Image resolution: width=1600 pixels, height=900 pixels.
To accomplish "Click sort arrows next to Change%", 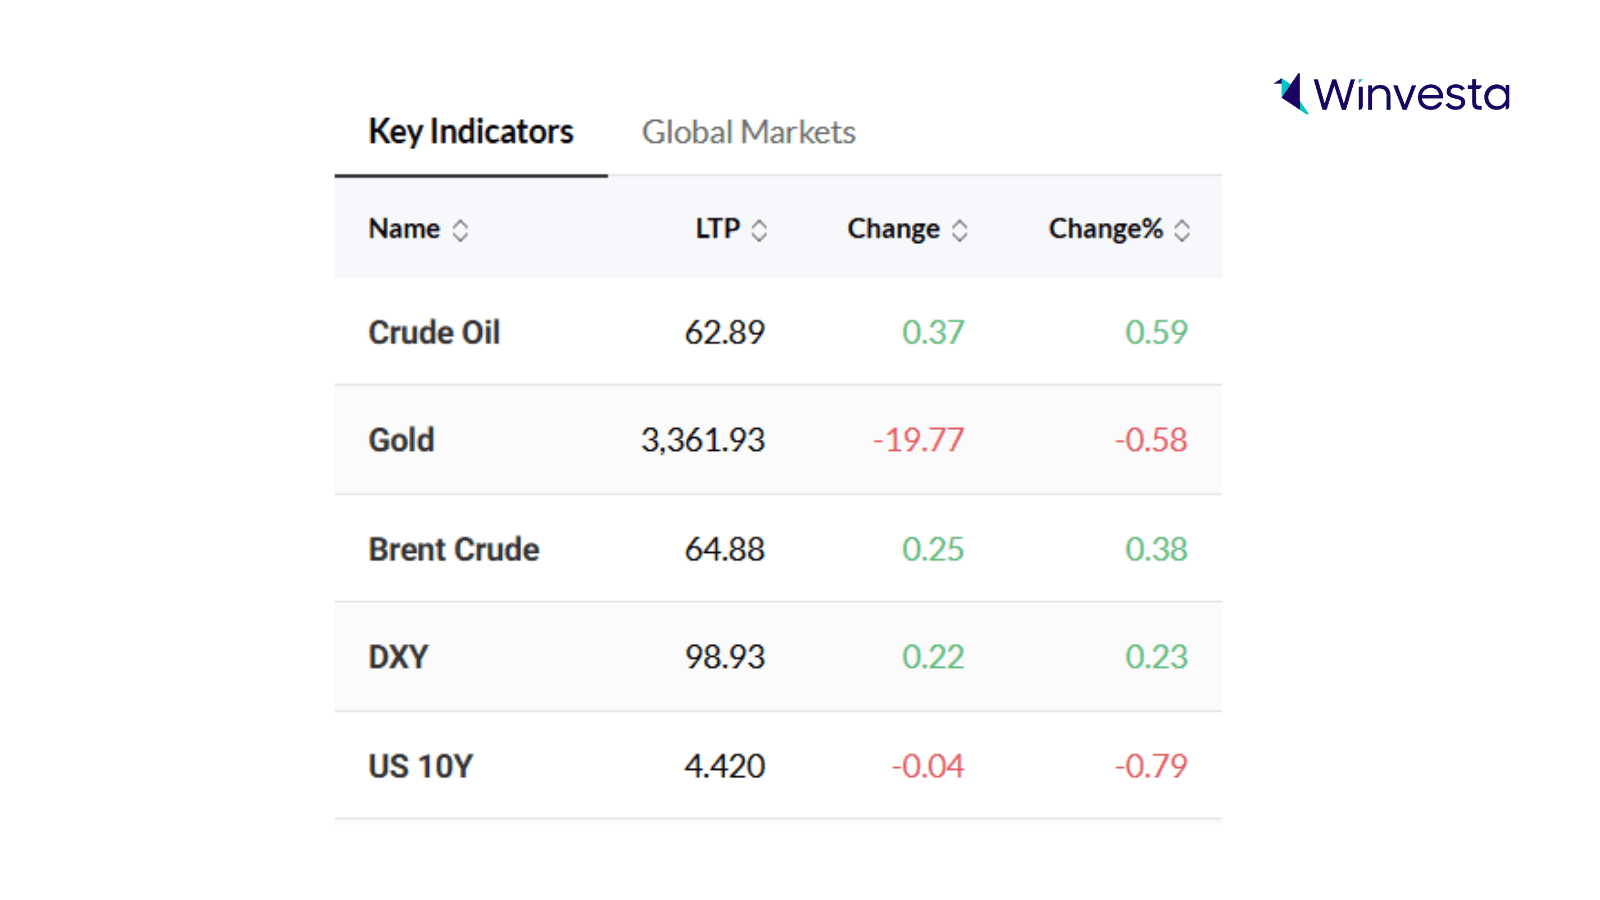I will point(1182,231).
